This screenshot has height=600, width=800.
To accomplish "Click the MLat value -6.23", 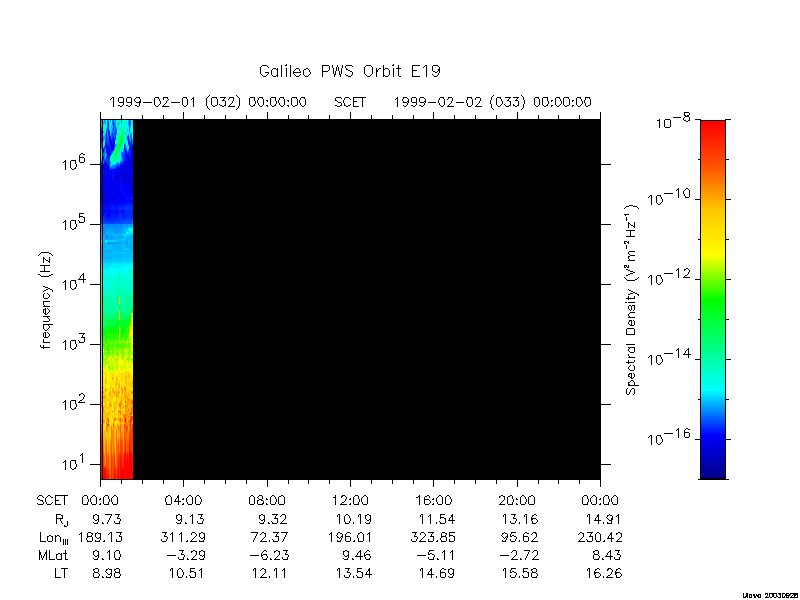I will pyautogui.click(x=269, y=555).
